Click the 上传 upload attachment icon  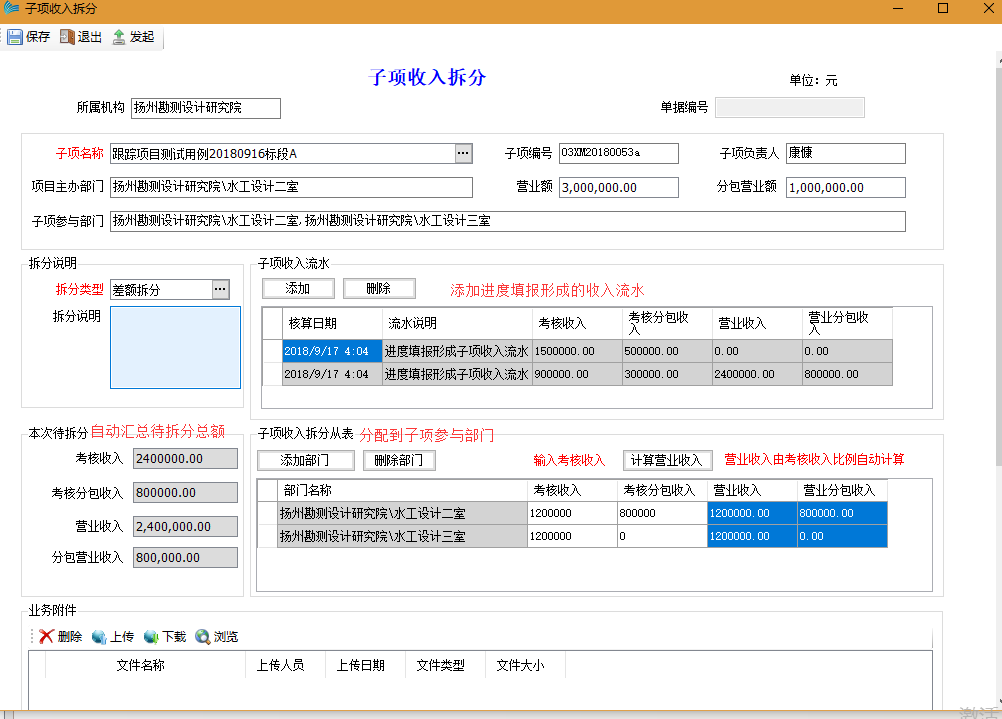pos(99,637)
